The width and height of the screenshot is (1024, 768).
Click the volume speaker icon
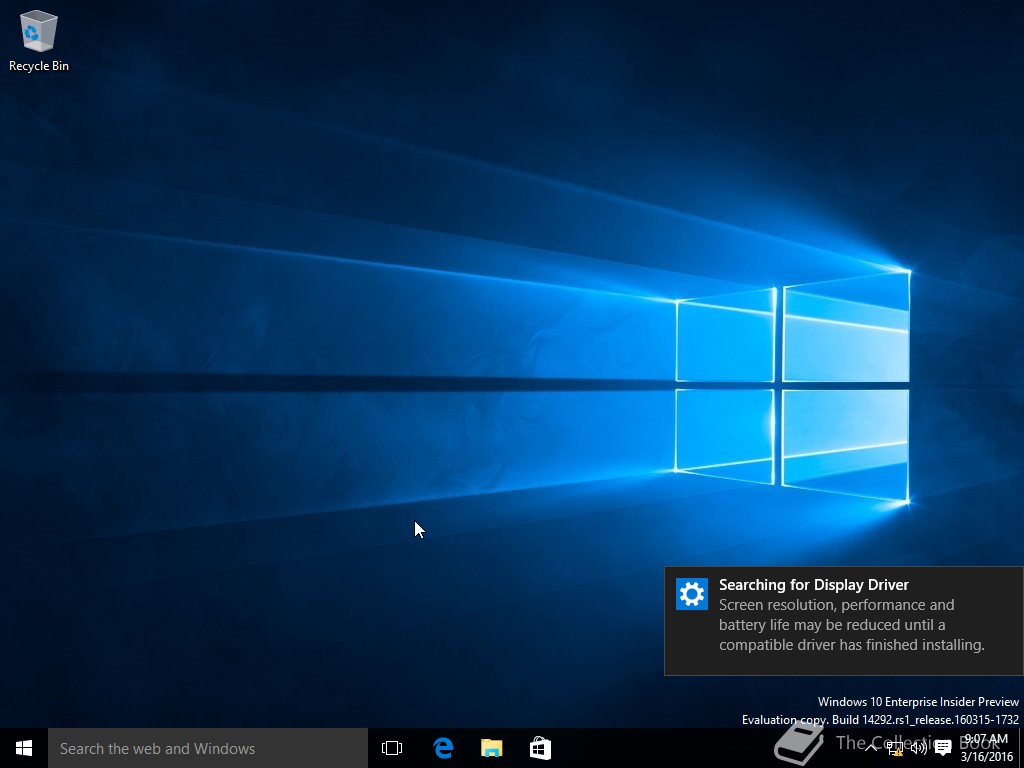point(919,748)
